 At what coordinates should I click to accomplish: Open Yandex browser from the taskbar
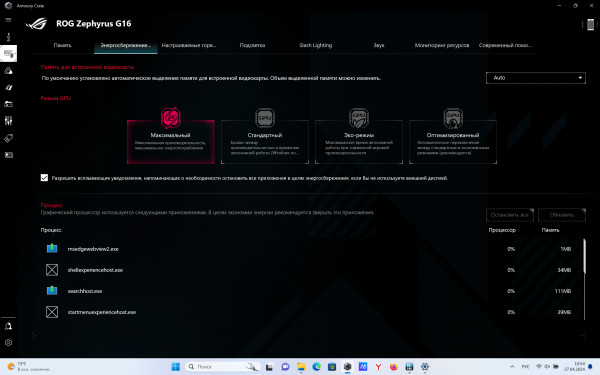coord(378,367)
